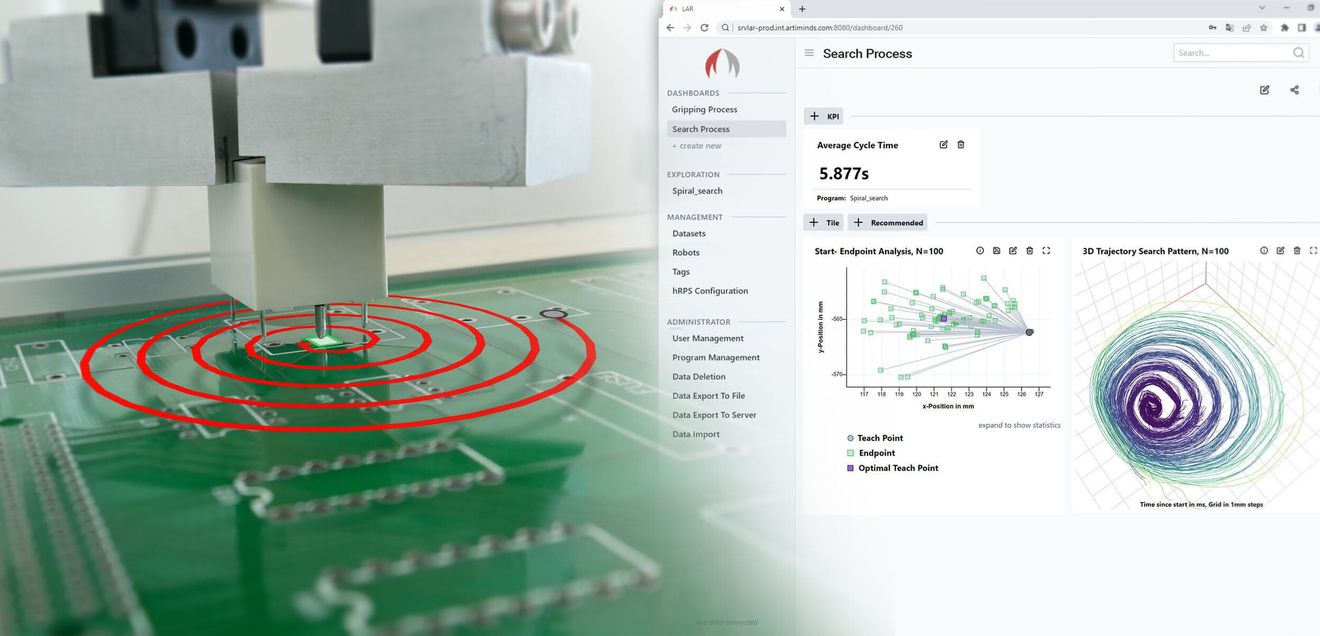The width and height of the screenshot is (1320, 636).
Task: Click the share page icon in address bar
Action: (x=1247, y=28)
